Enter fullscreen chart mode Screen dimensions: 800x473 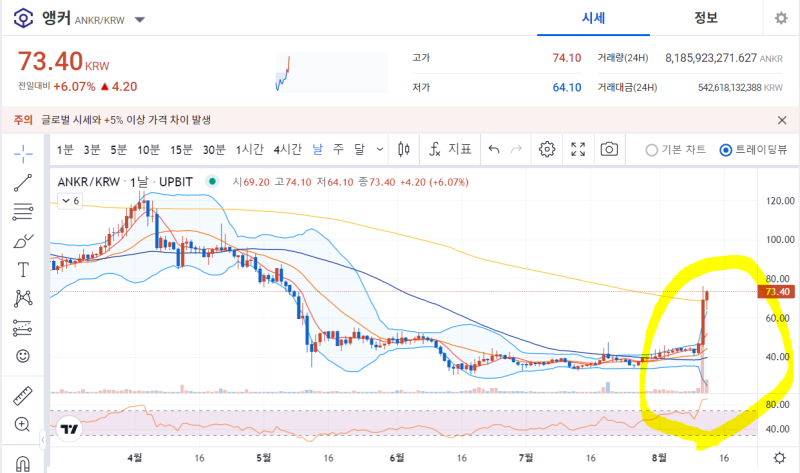(578, 150)
